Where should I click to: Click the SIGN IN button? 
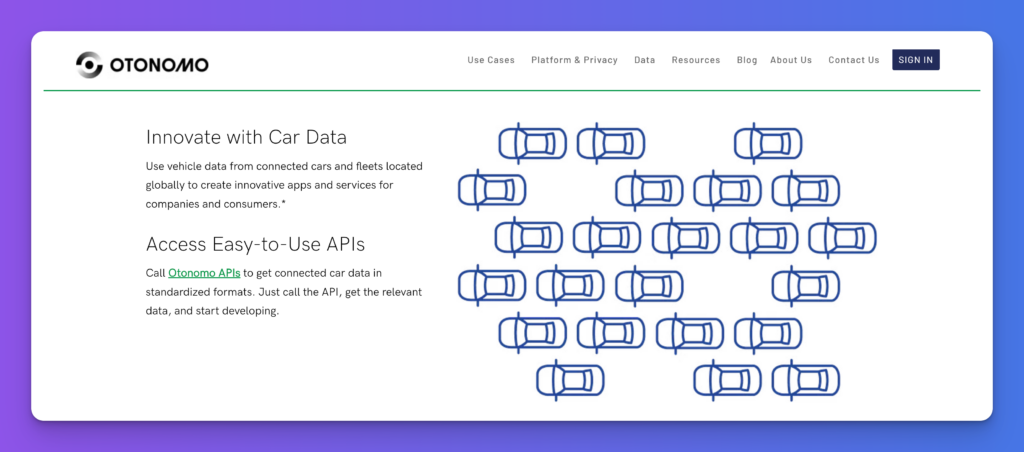916,59
